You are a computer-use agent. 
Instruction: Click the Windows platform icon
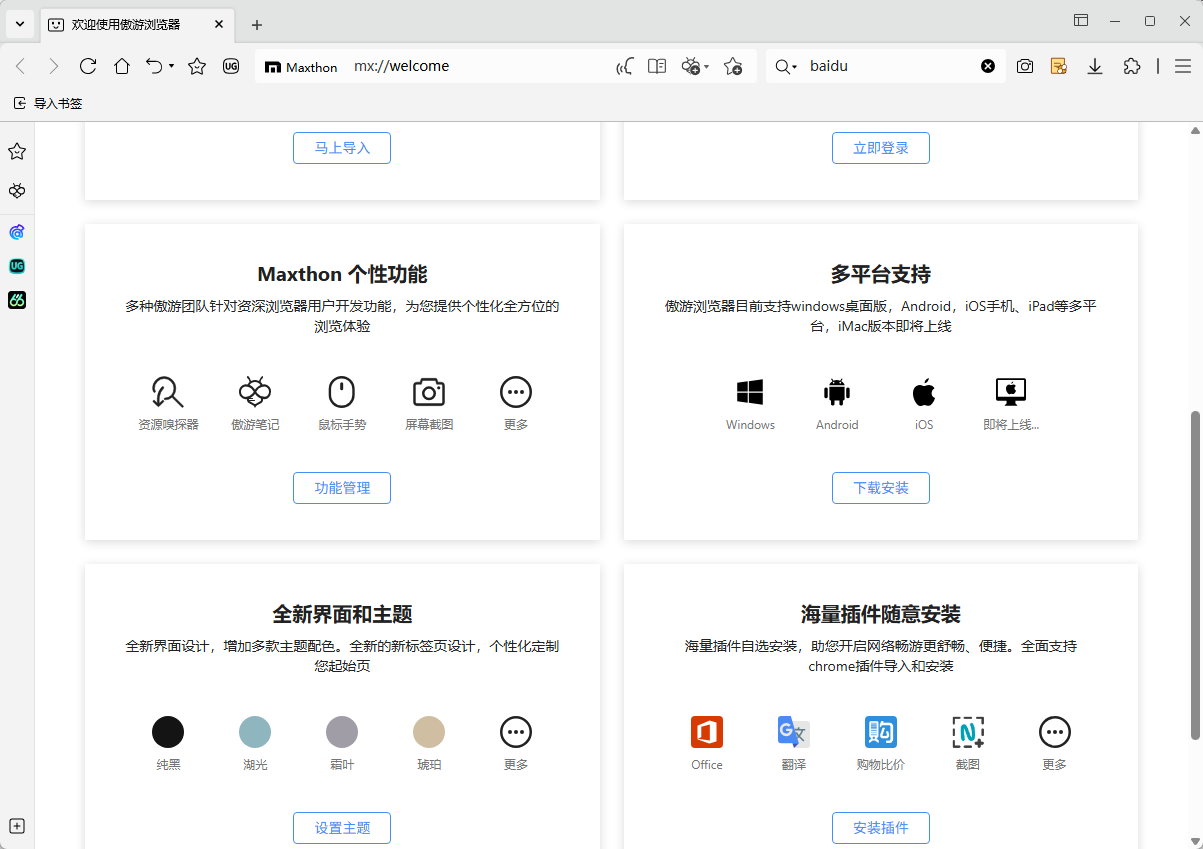(x=750, y=391)
